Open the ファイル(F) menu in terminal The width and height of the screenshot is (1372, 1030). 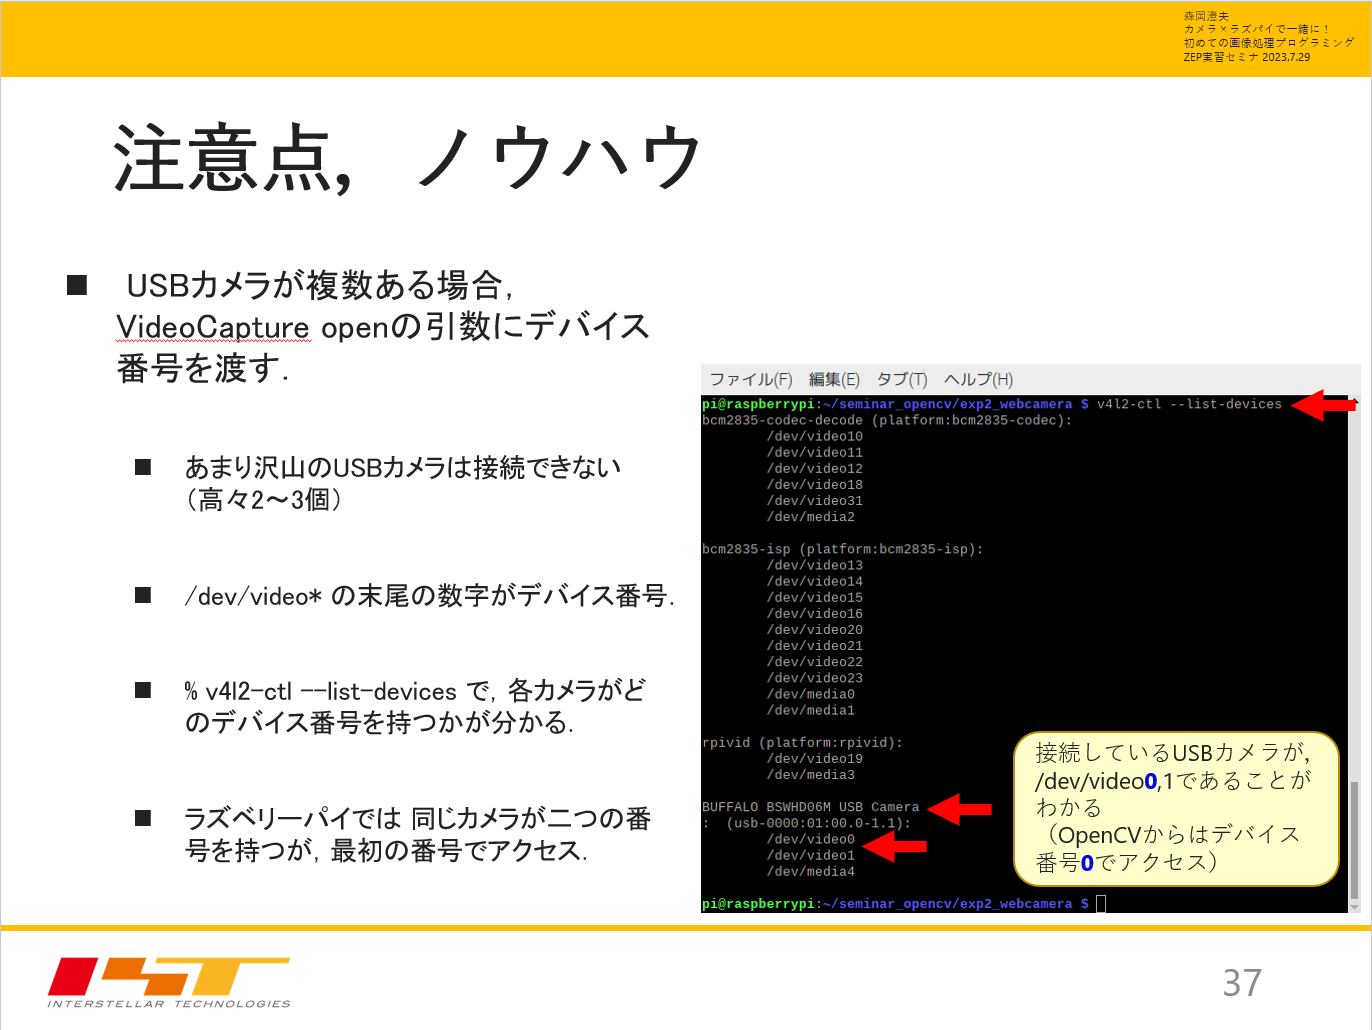click(x=750, y=380)
